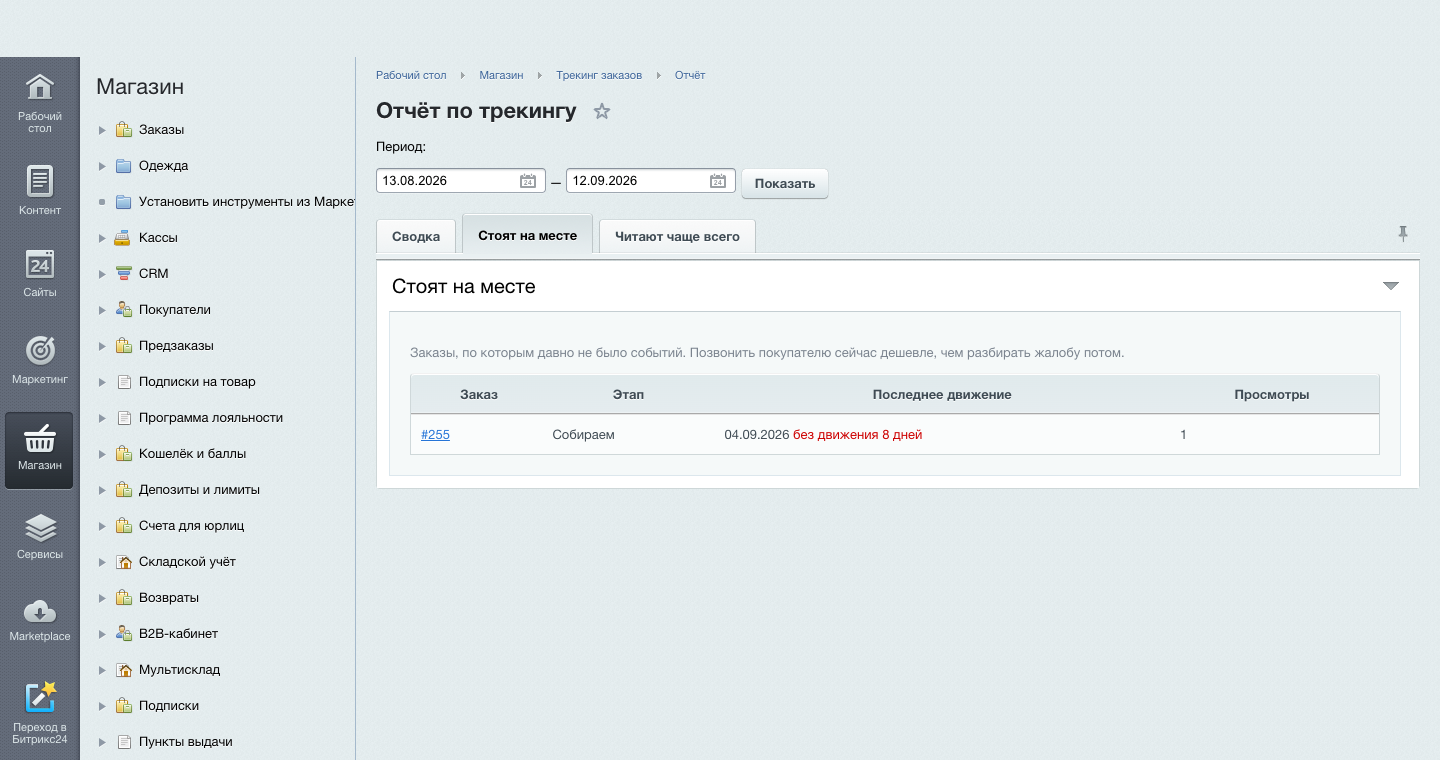The height and width of the screenshot is (760, 1440).
Task: Open Пункты выдачи menu item
Action: click(185, 742)
